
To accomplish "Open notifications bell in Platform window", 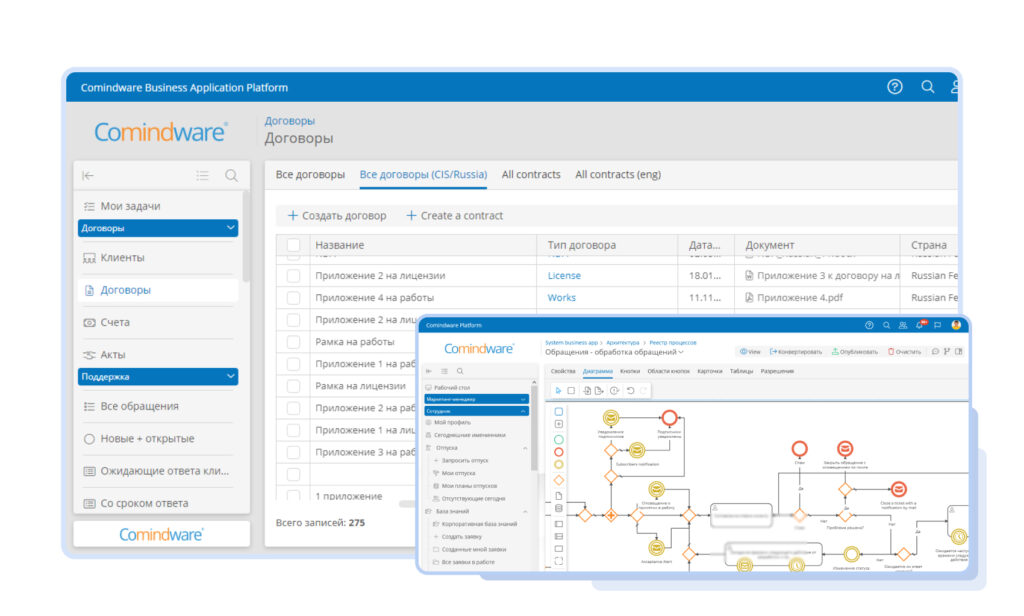I will point(920,325).
